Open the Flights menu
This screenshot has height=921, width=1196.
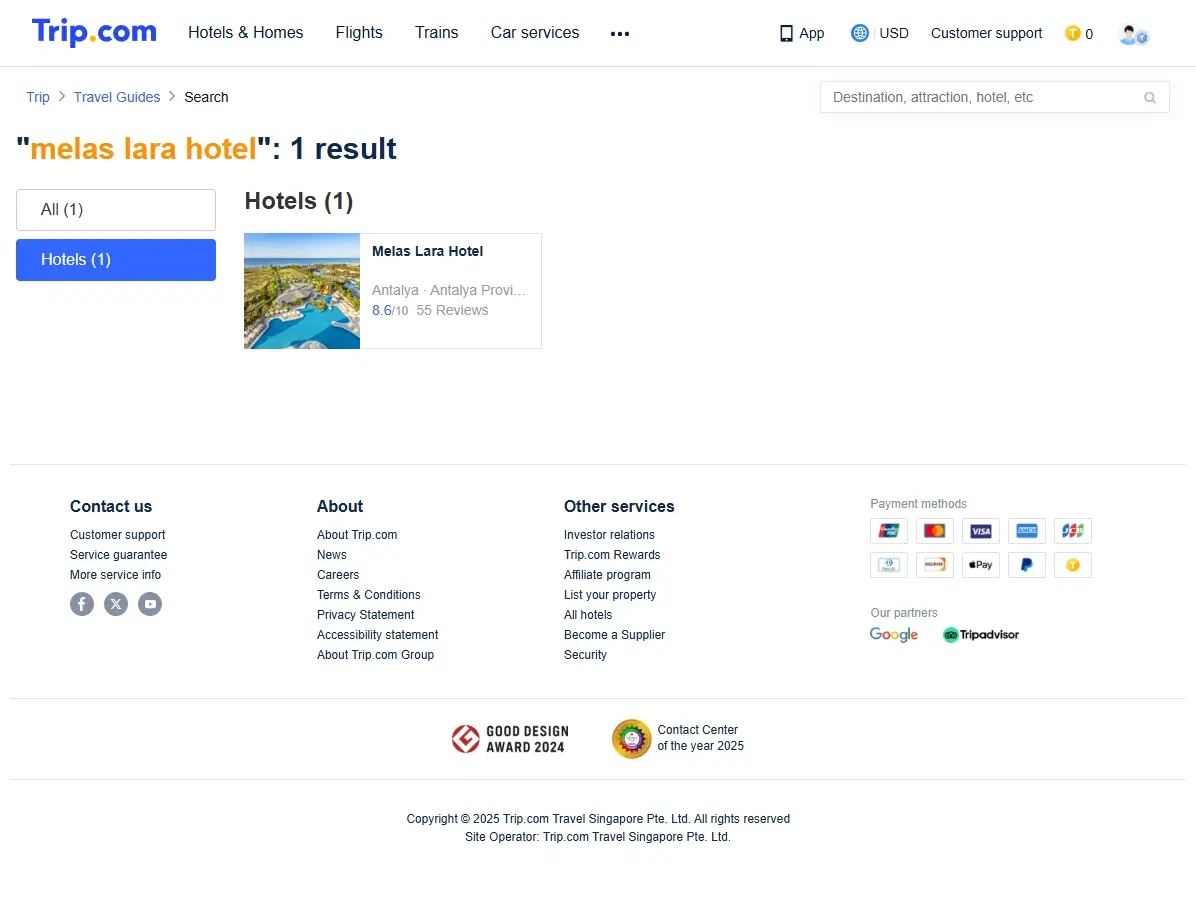coord(358,33)
